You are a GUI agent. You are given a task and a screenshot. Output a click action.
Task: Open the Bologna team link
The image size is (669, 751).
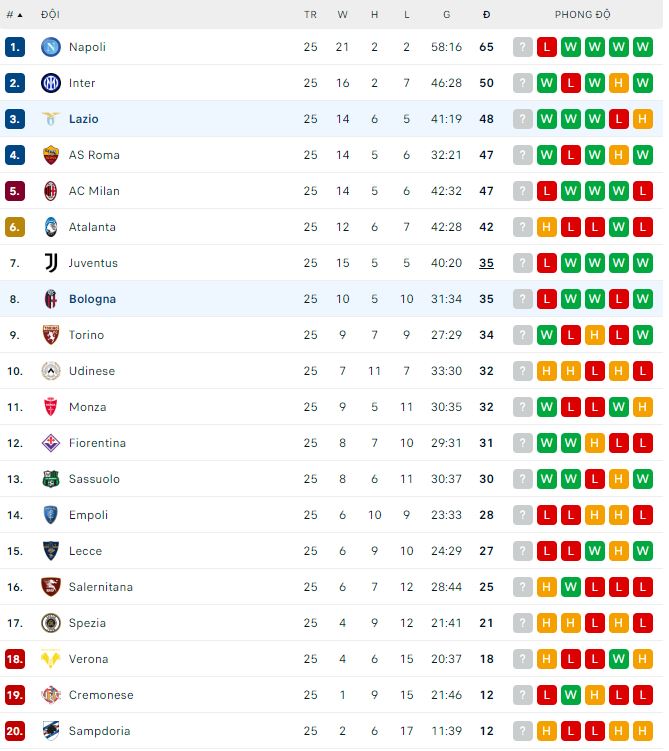(x=92, y=299)
